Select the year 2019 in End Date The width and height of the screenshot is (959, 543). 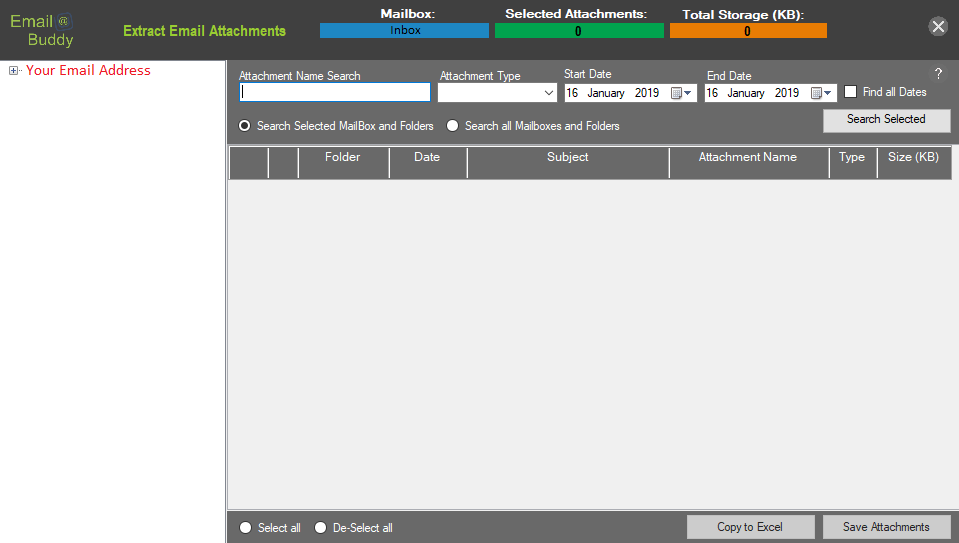point(787,93)
